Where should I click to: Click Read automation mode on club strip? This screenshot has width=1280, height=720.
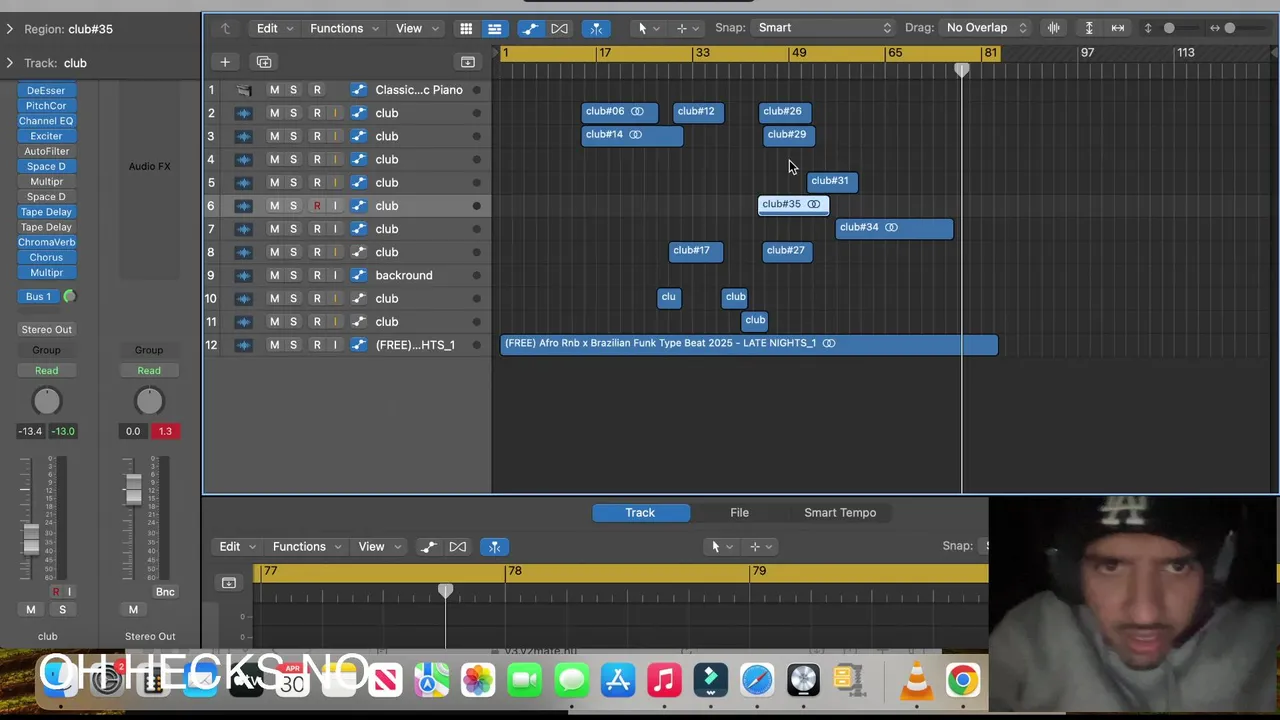point(46,371)
